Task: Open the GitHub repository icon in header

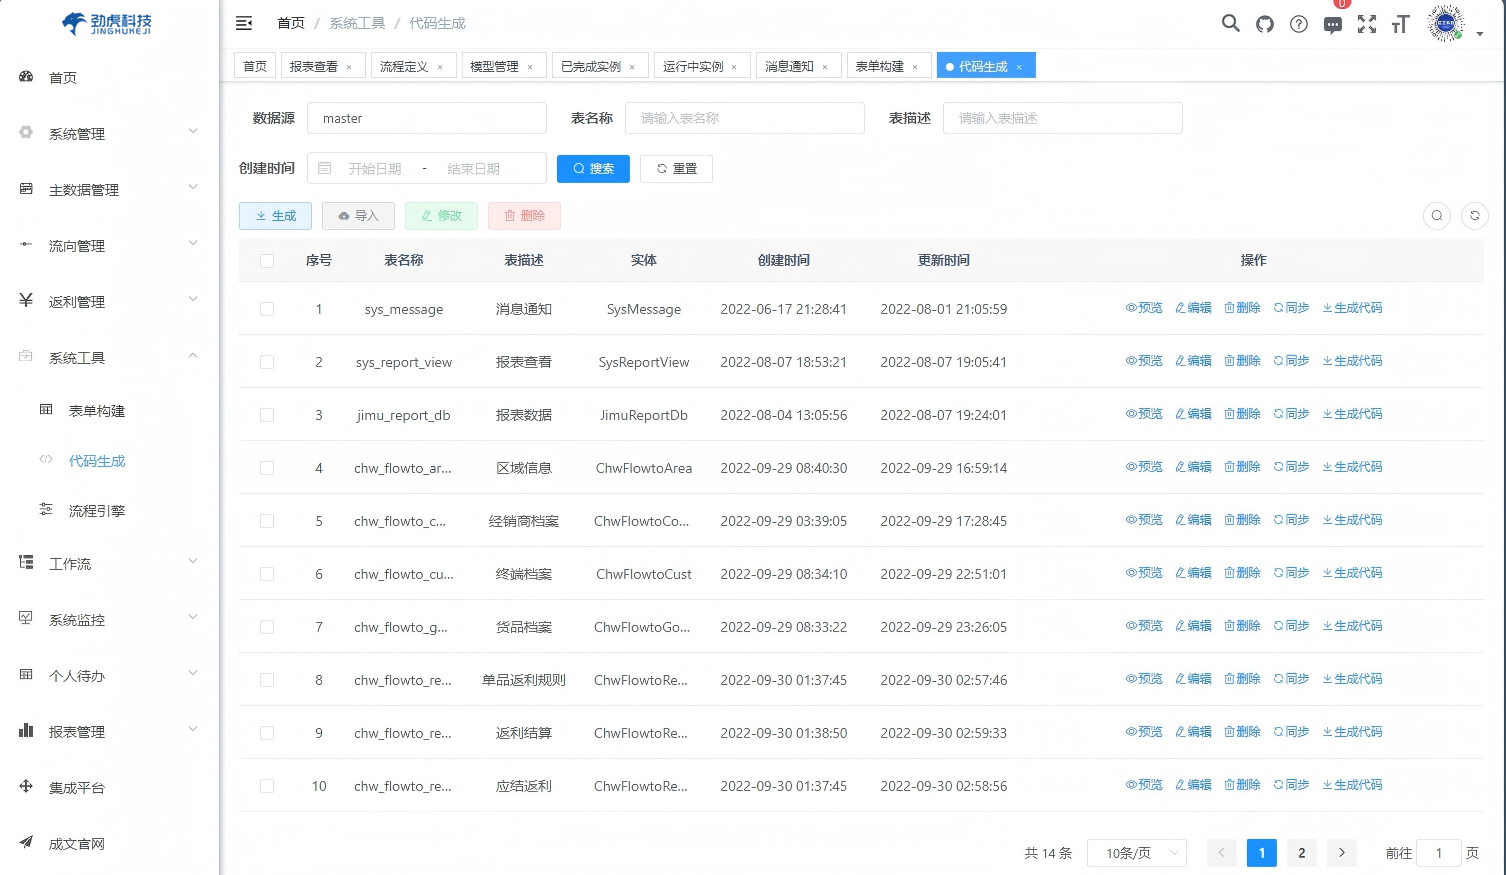Action: click(x=1264, y=23)
